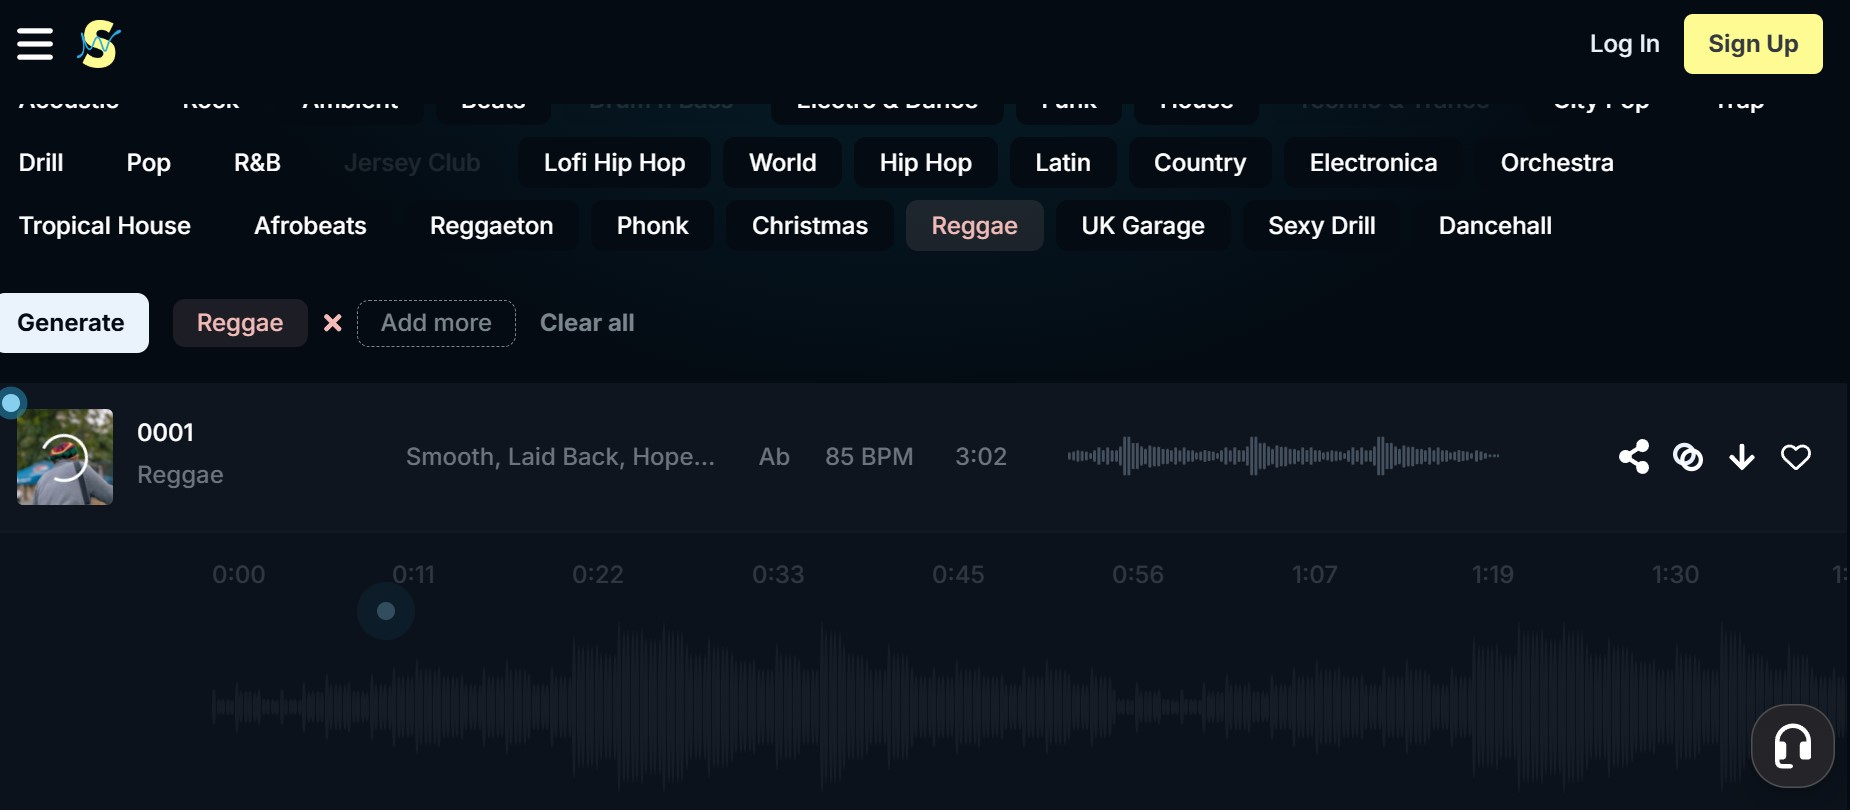The image size is (1850, 810).
Task: Play track 0001 via its thumbnail
Action: point(65,457)
